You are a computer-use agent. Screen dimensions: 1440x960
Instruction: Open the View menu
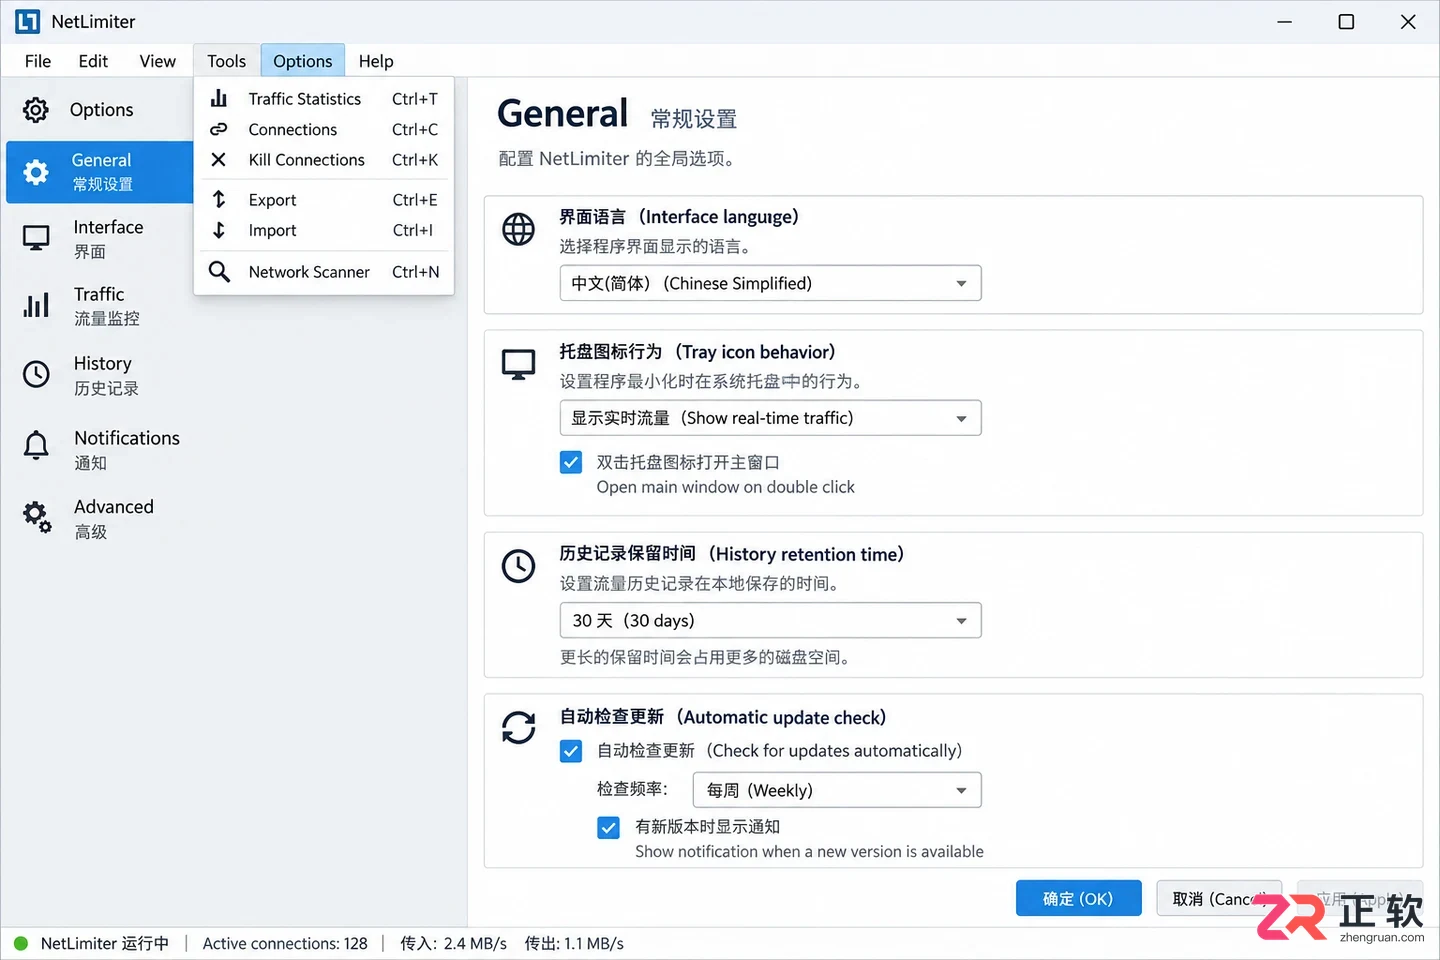[x=157, y=61]
